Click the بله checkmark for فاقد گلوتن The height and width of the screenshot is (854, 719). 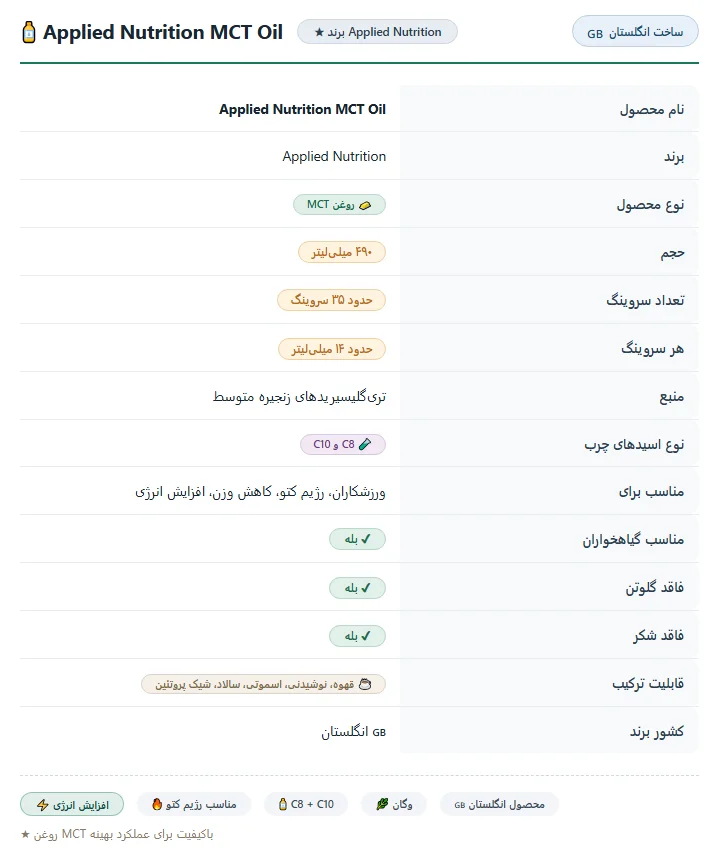(x=357, y=588)
